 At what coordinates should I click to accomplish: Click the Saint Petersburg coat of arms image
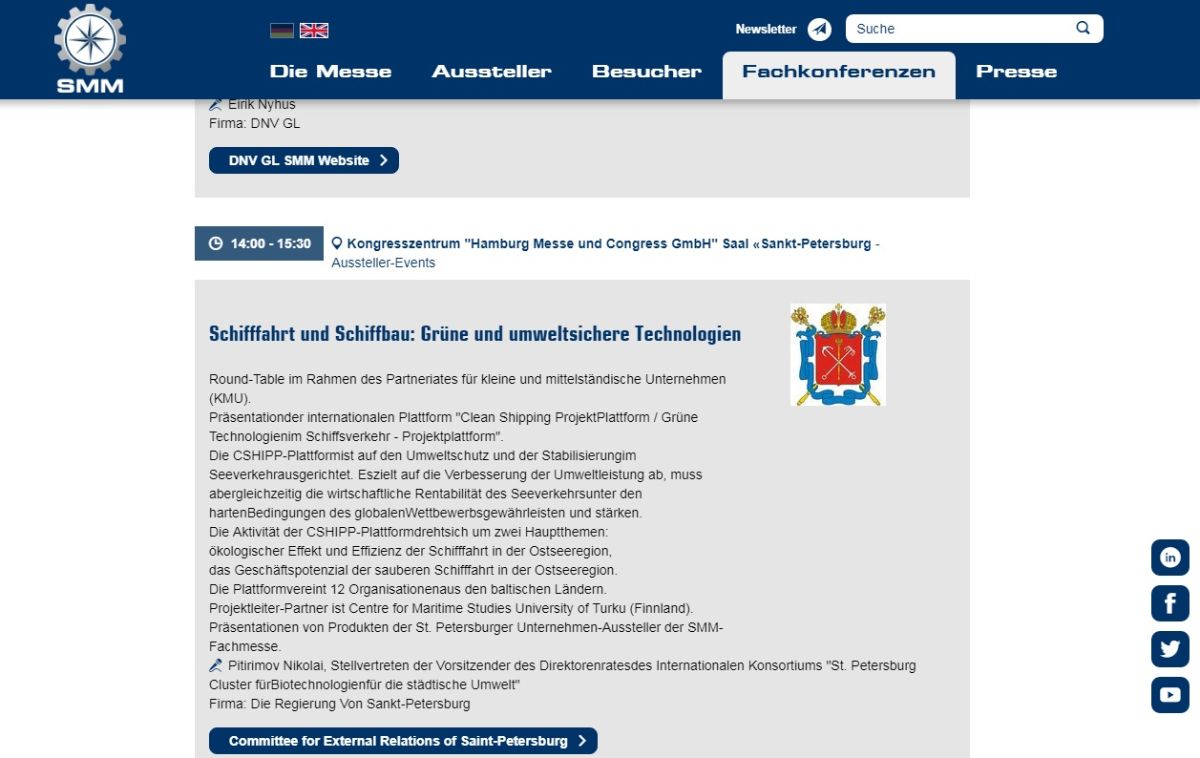[x=838, y=355]
